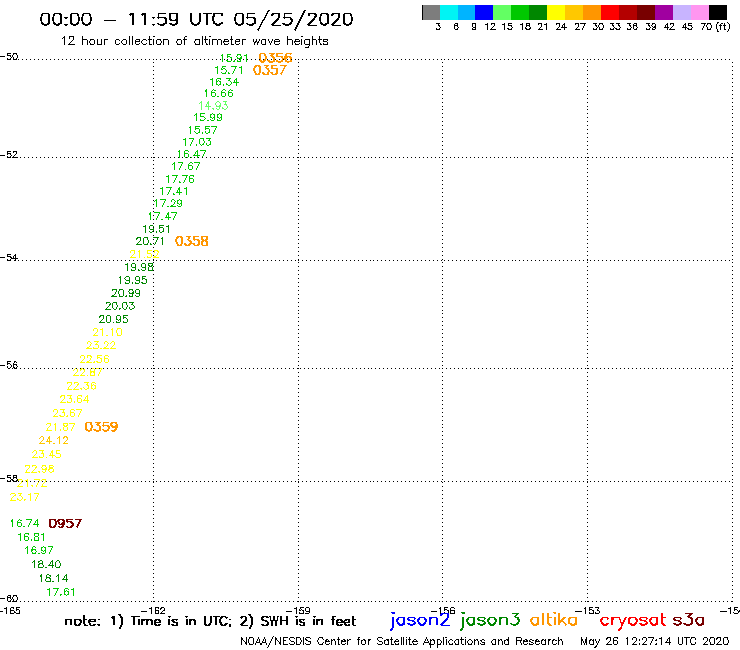Click the s3a satellite legend label

(x=688, y=620)
